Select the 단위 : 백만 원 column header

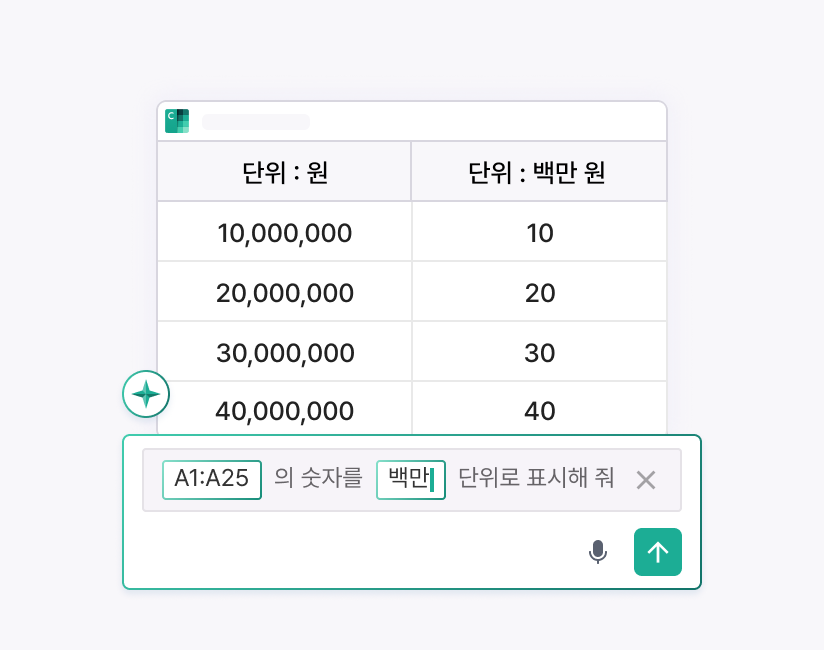coord(539,170)
